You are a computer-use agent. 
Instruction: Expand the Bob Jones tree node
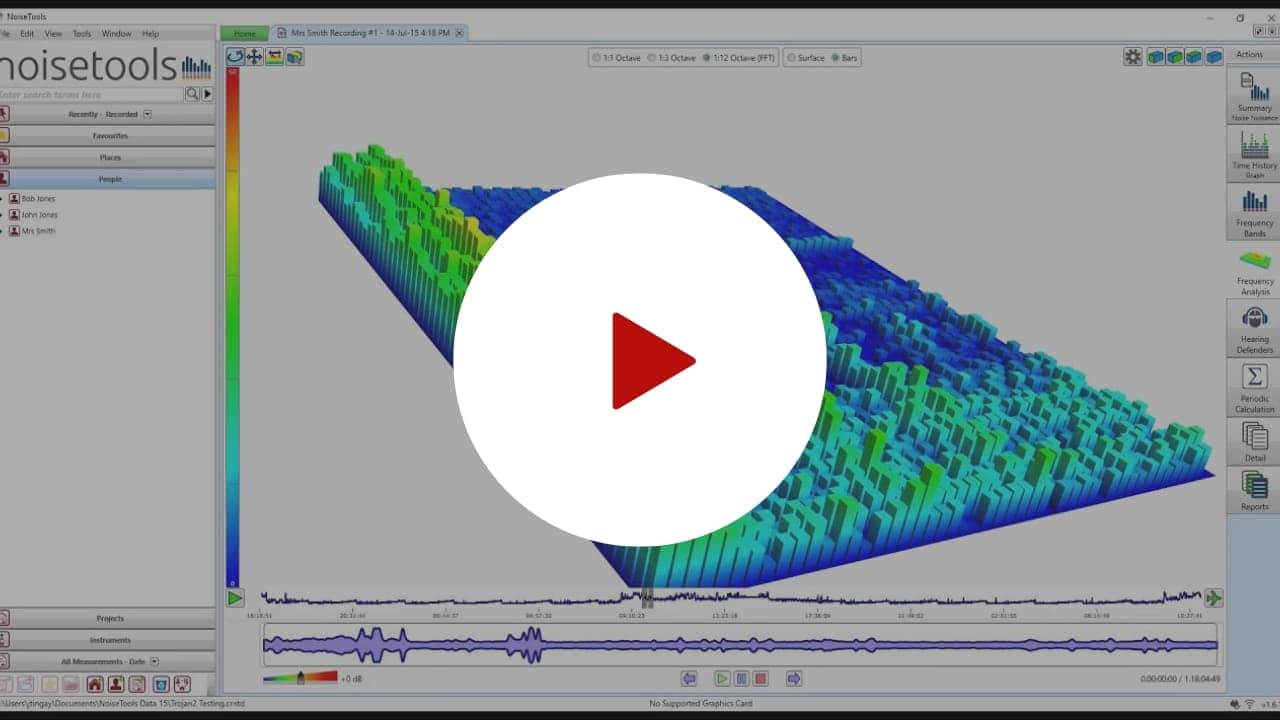coord(2,198)
